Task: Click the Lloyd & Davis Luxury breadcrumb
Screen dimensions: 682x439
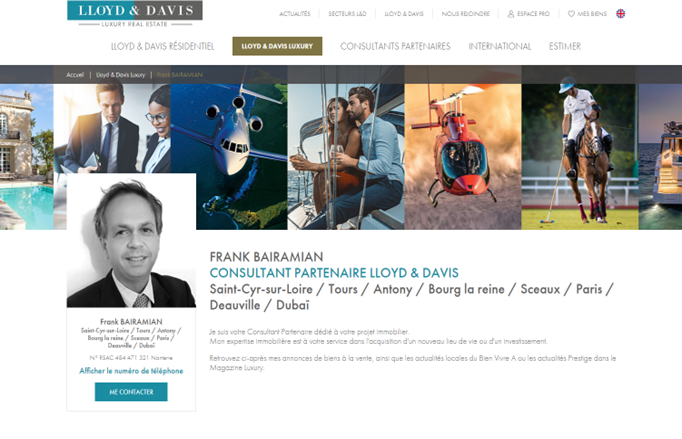Action: coord(120,75)
